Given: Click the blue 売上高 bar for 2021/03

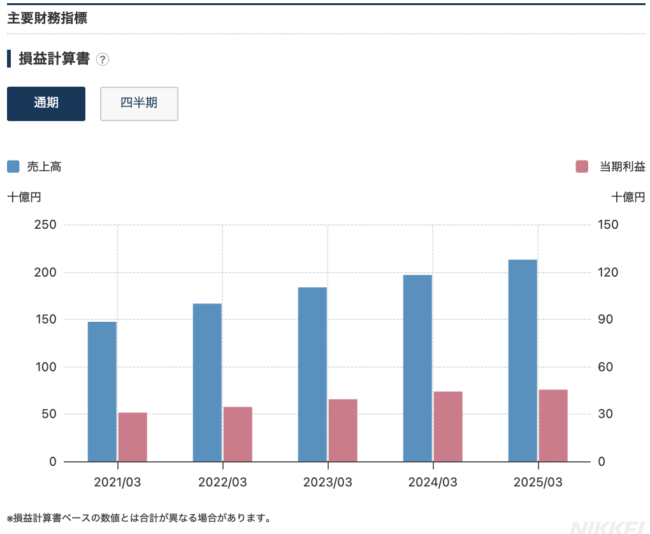Looking at the screenshot, I should click(x=102, y=391).
